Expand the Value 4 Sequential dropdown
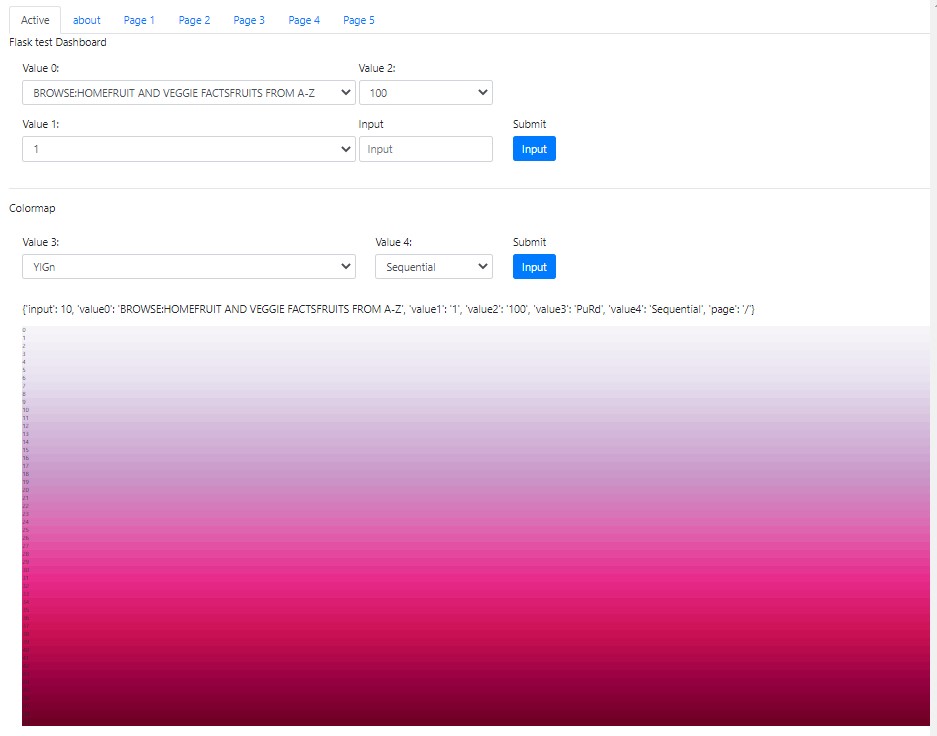 coord(433,266)
